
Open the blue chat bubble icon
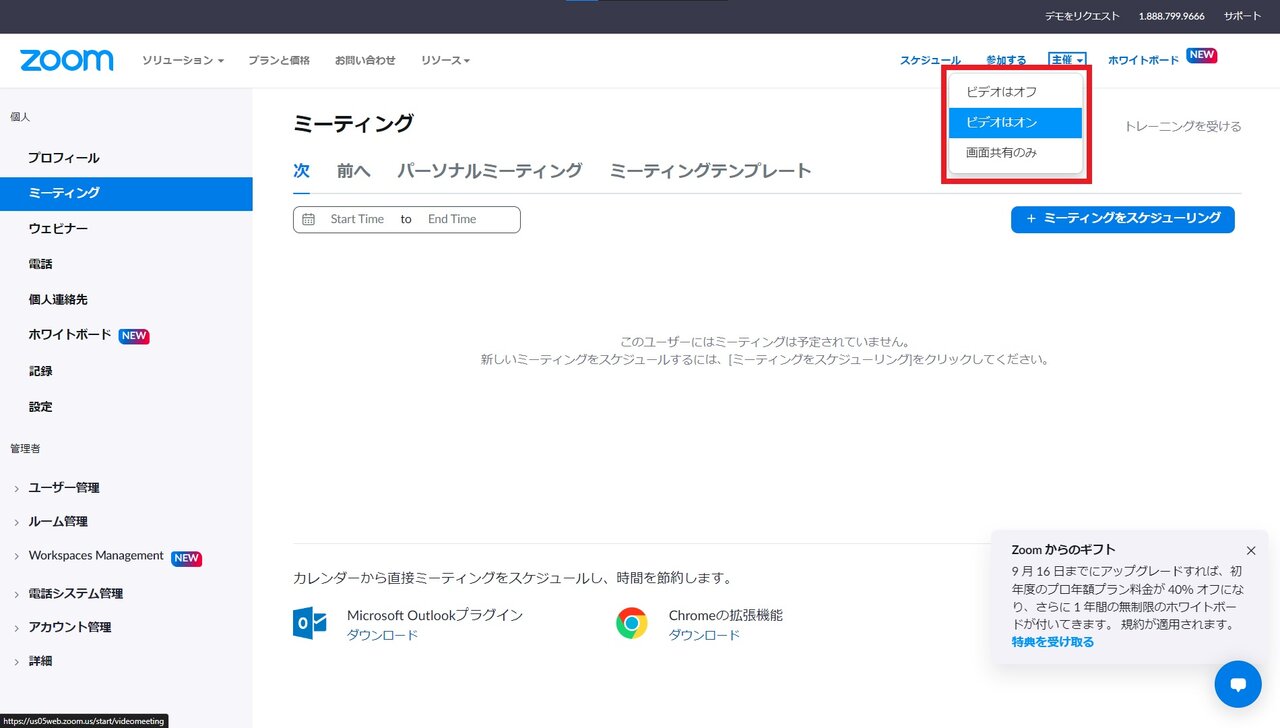coord(1238,684)
